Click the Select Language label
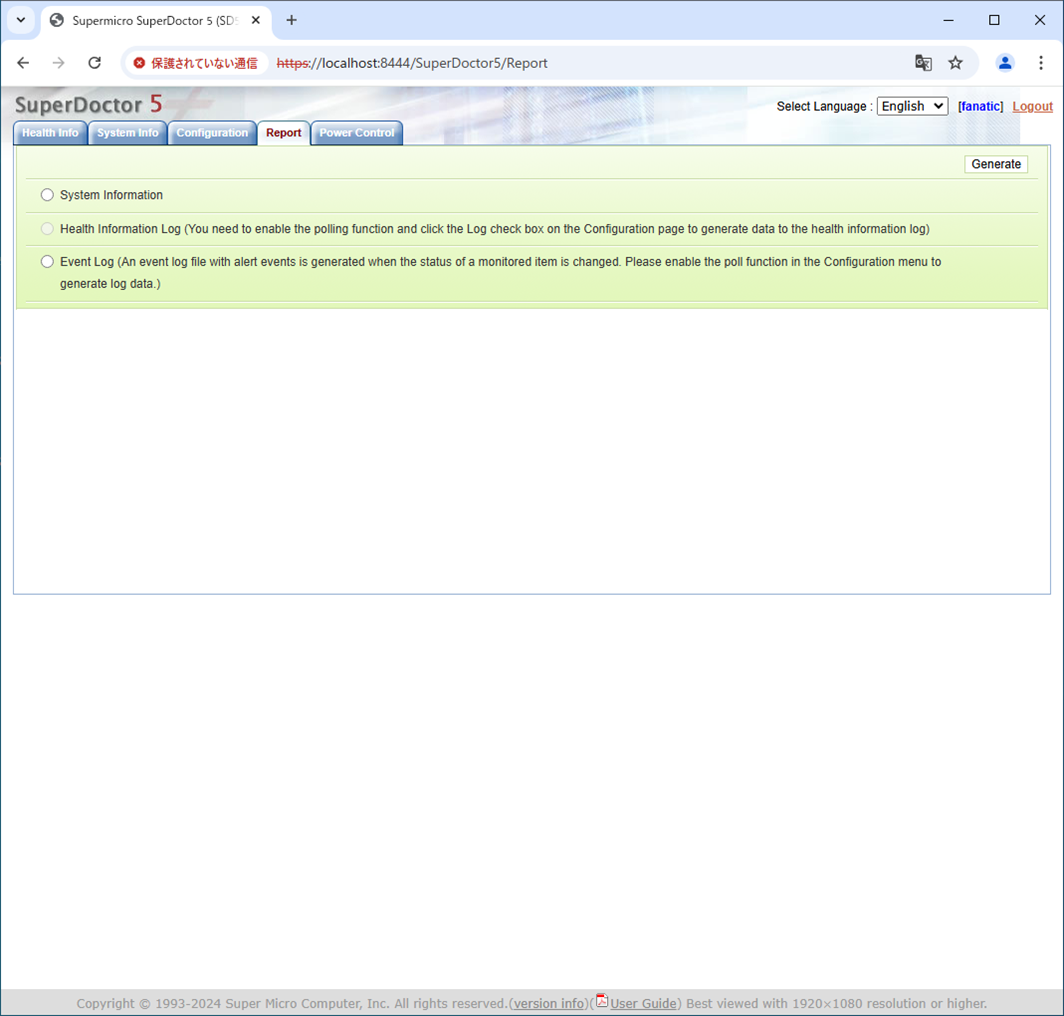 pos(824,107)
